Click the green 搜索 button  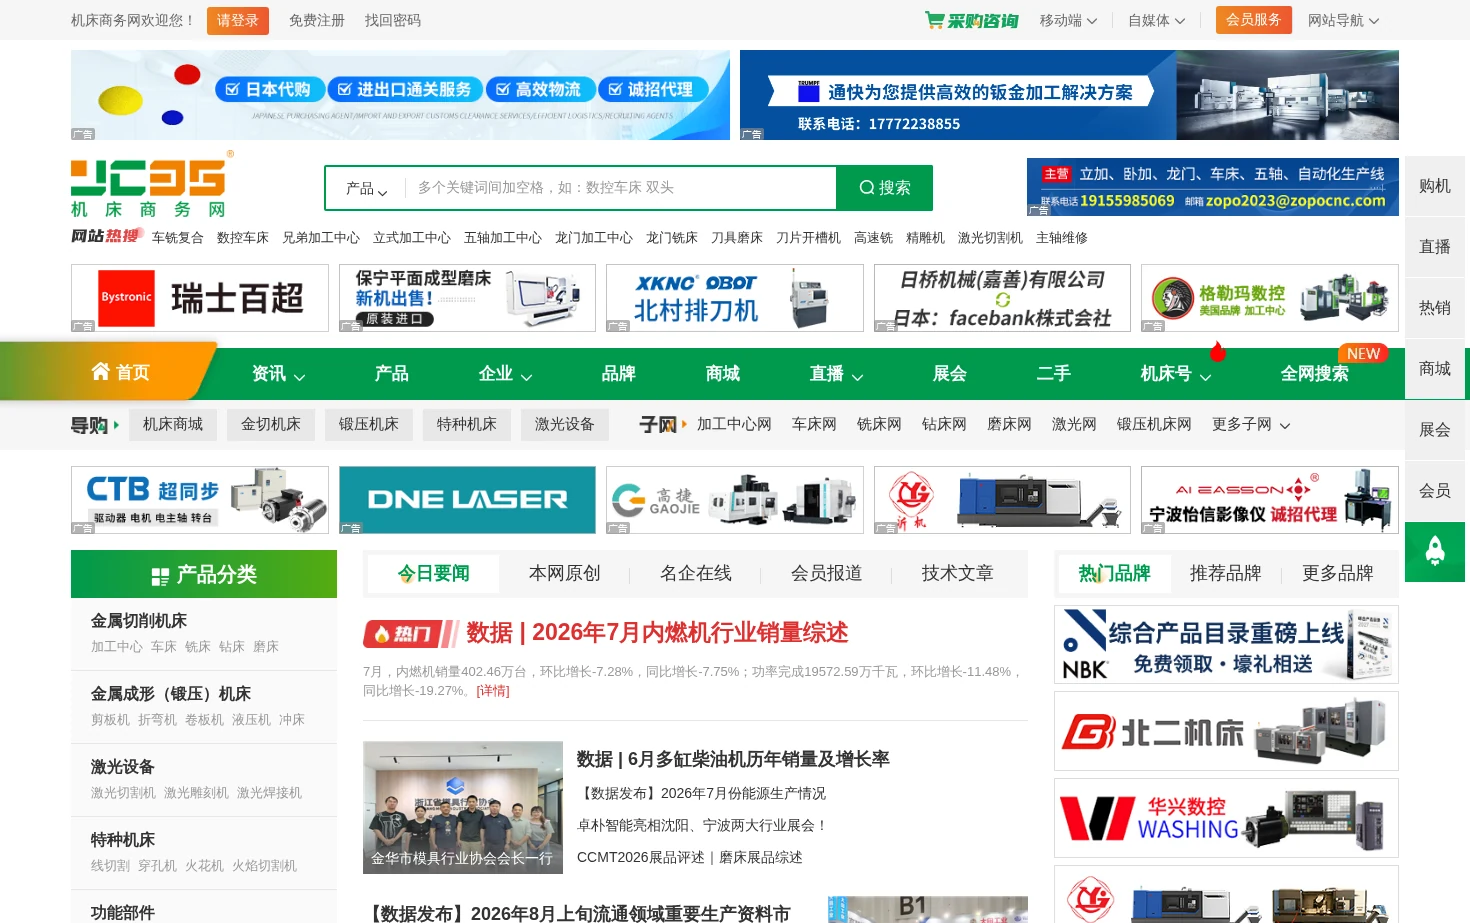pyautogui.click(x=885, y=188)
